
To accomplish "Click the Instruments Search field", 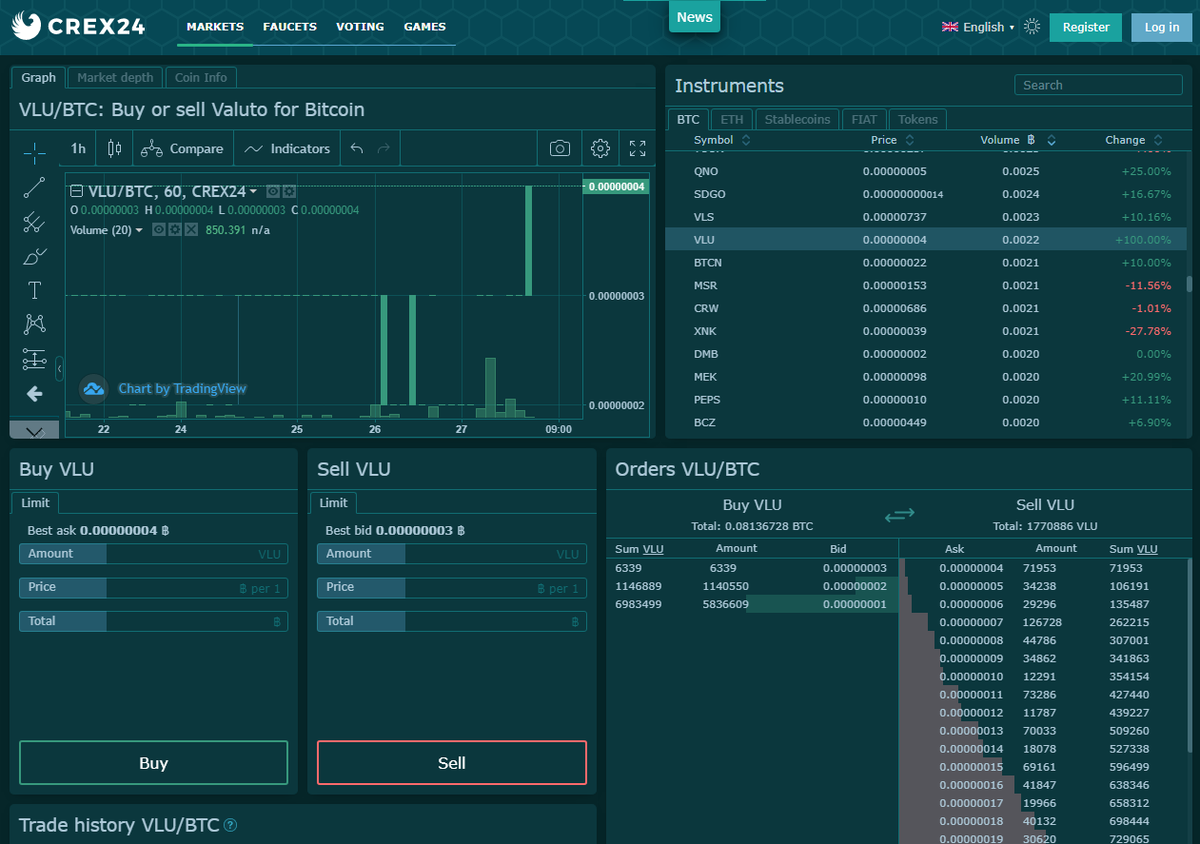I will [1098, 85].
